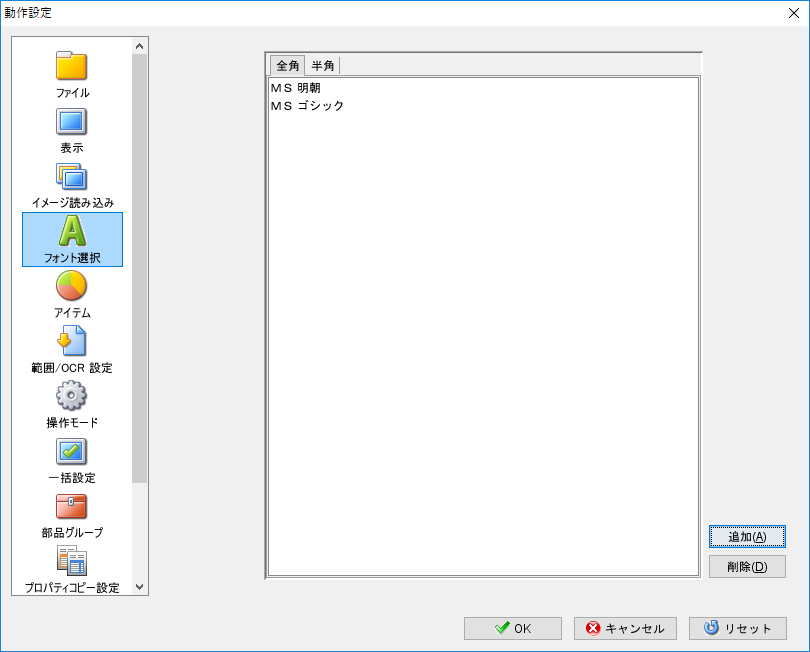Open the プロパティコピー設定 category

pyautogui.click(x=72, y=569)
